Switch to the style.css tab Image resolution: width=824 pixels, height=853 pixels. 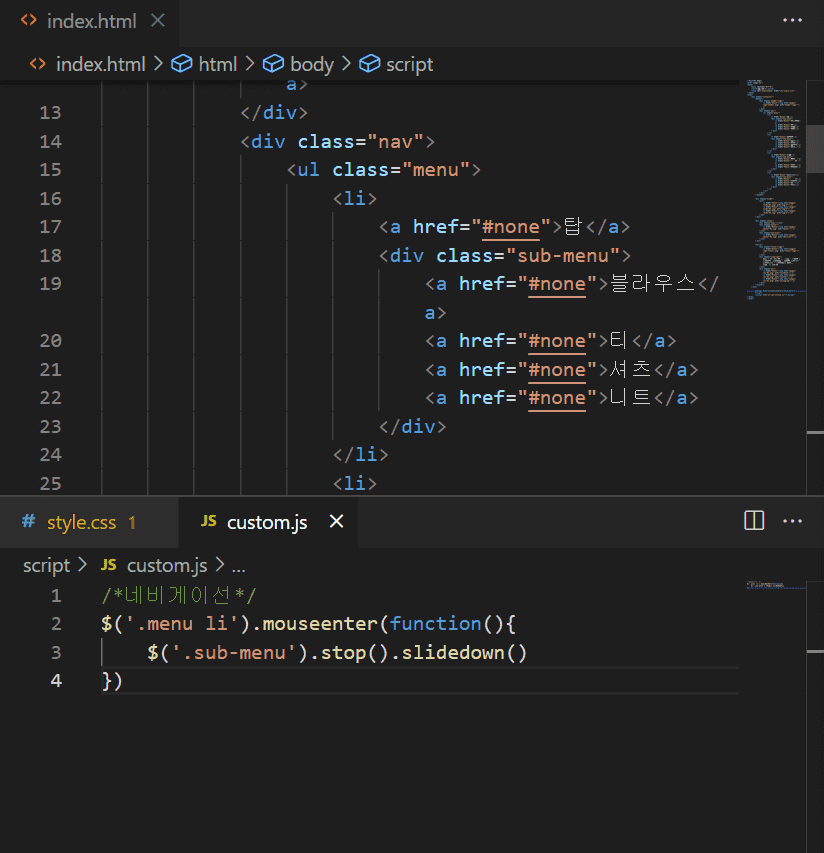pyautogui.click(x=81, y=522)
